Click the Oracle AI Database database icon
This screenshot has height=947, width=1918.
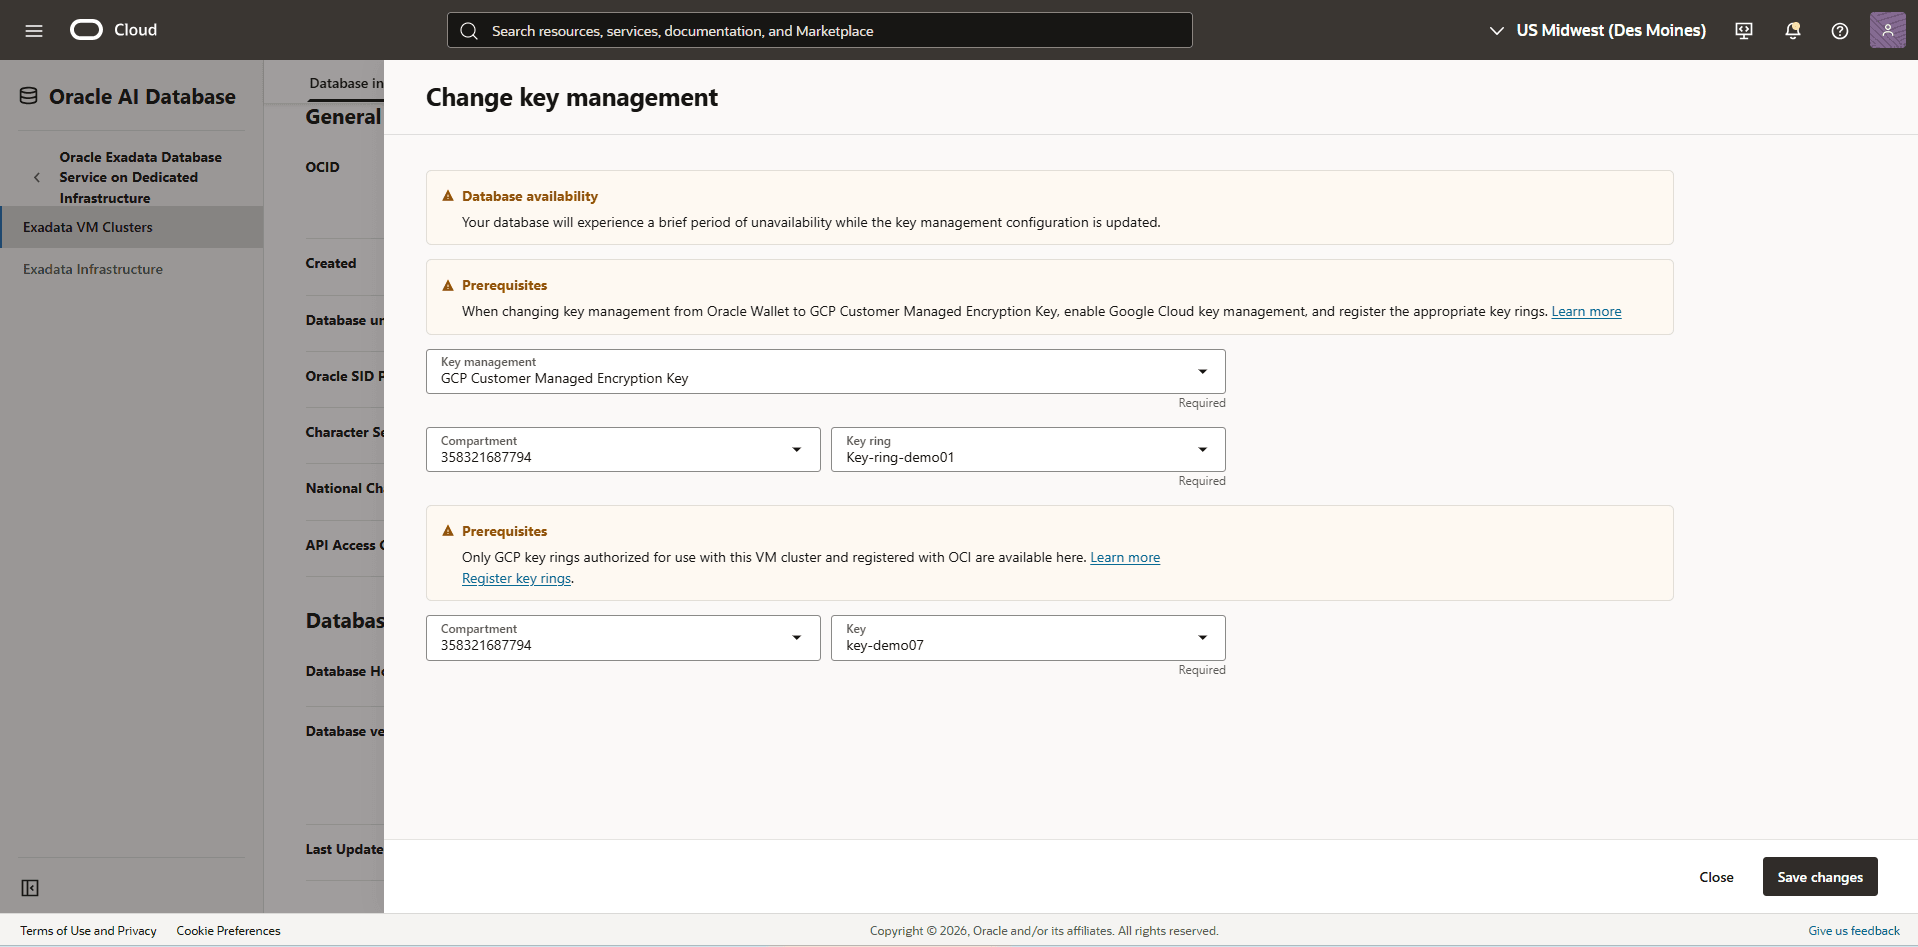point(27,95)
